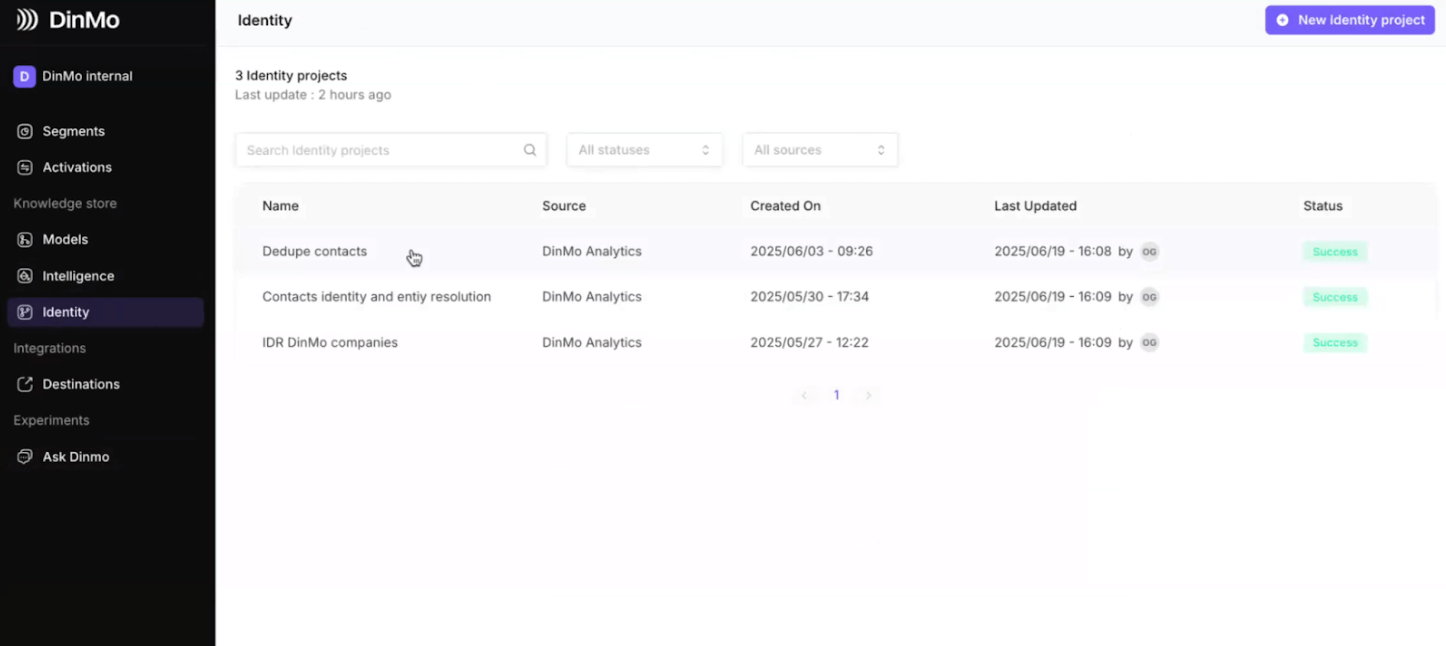Click DinMo Analytics in Dedupe contacts row
Viewport: 1446px width, 646px height.
coord(592,251)
